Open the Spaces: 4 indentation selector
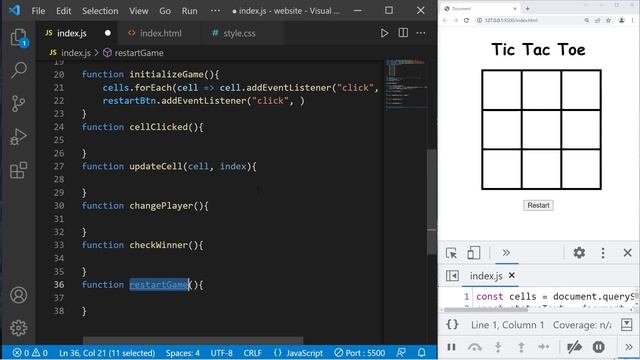Screen dimensions: 640x360 (182, 353)
